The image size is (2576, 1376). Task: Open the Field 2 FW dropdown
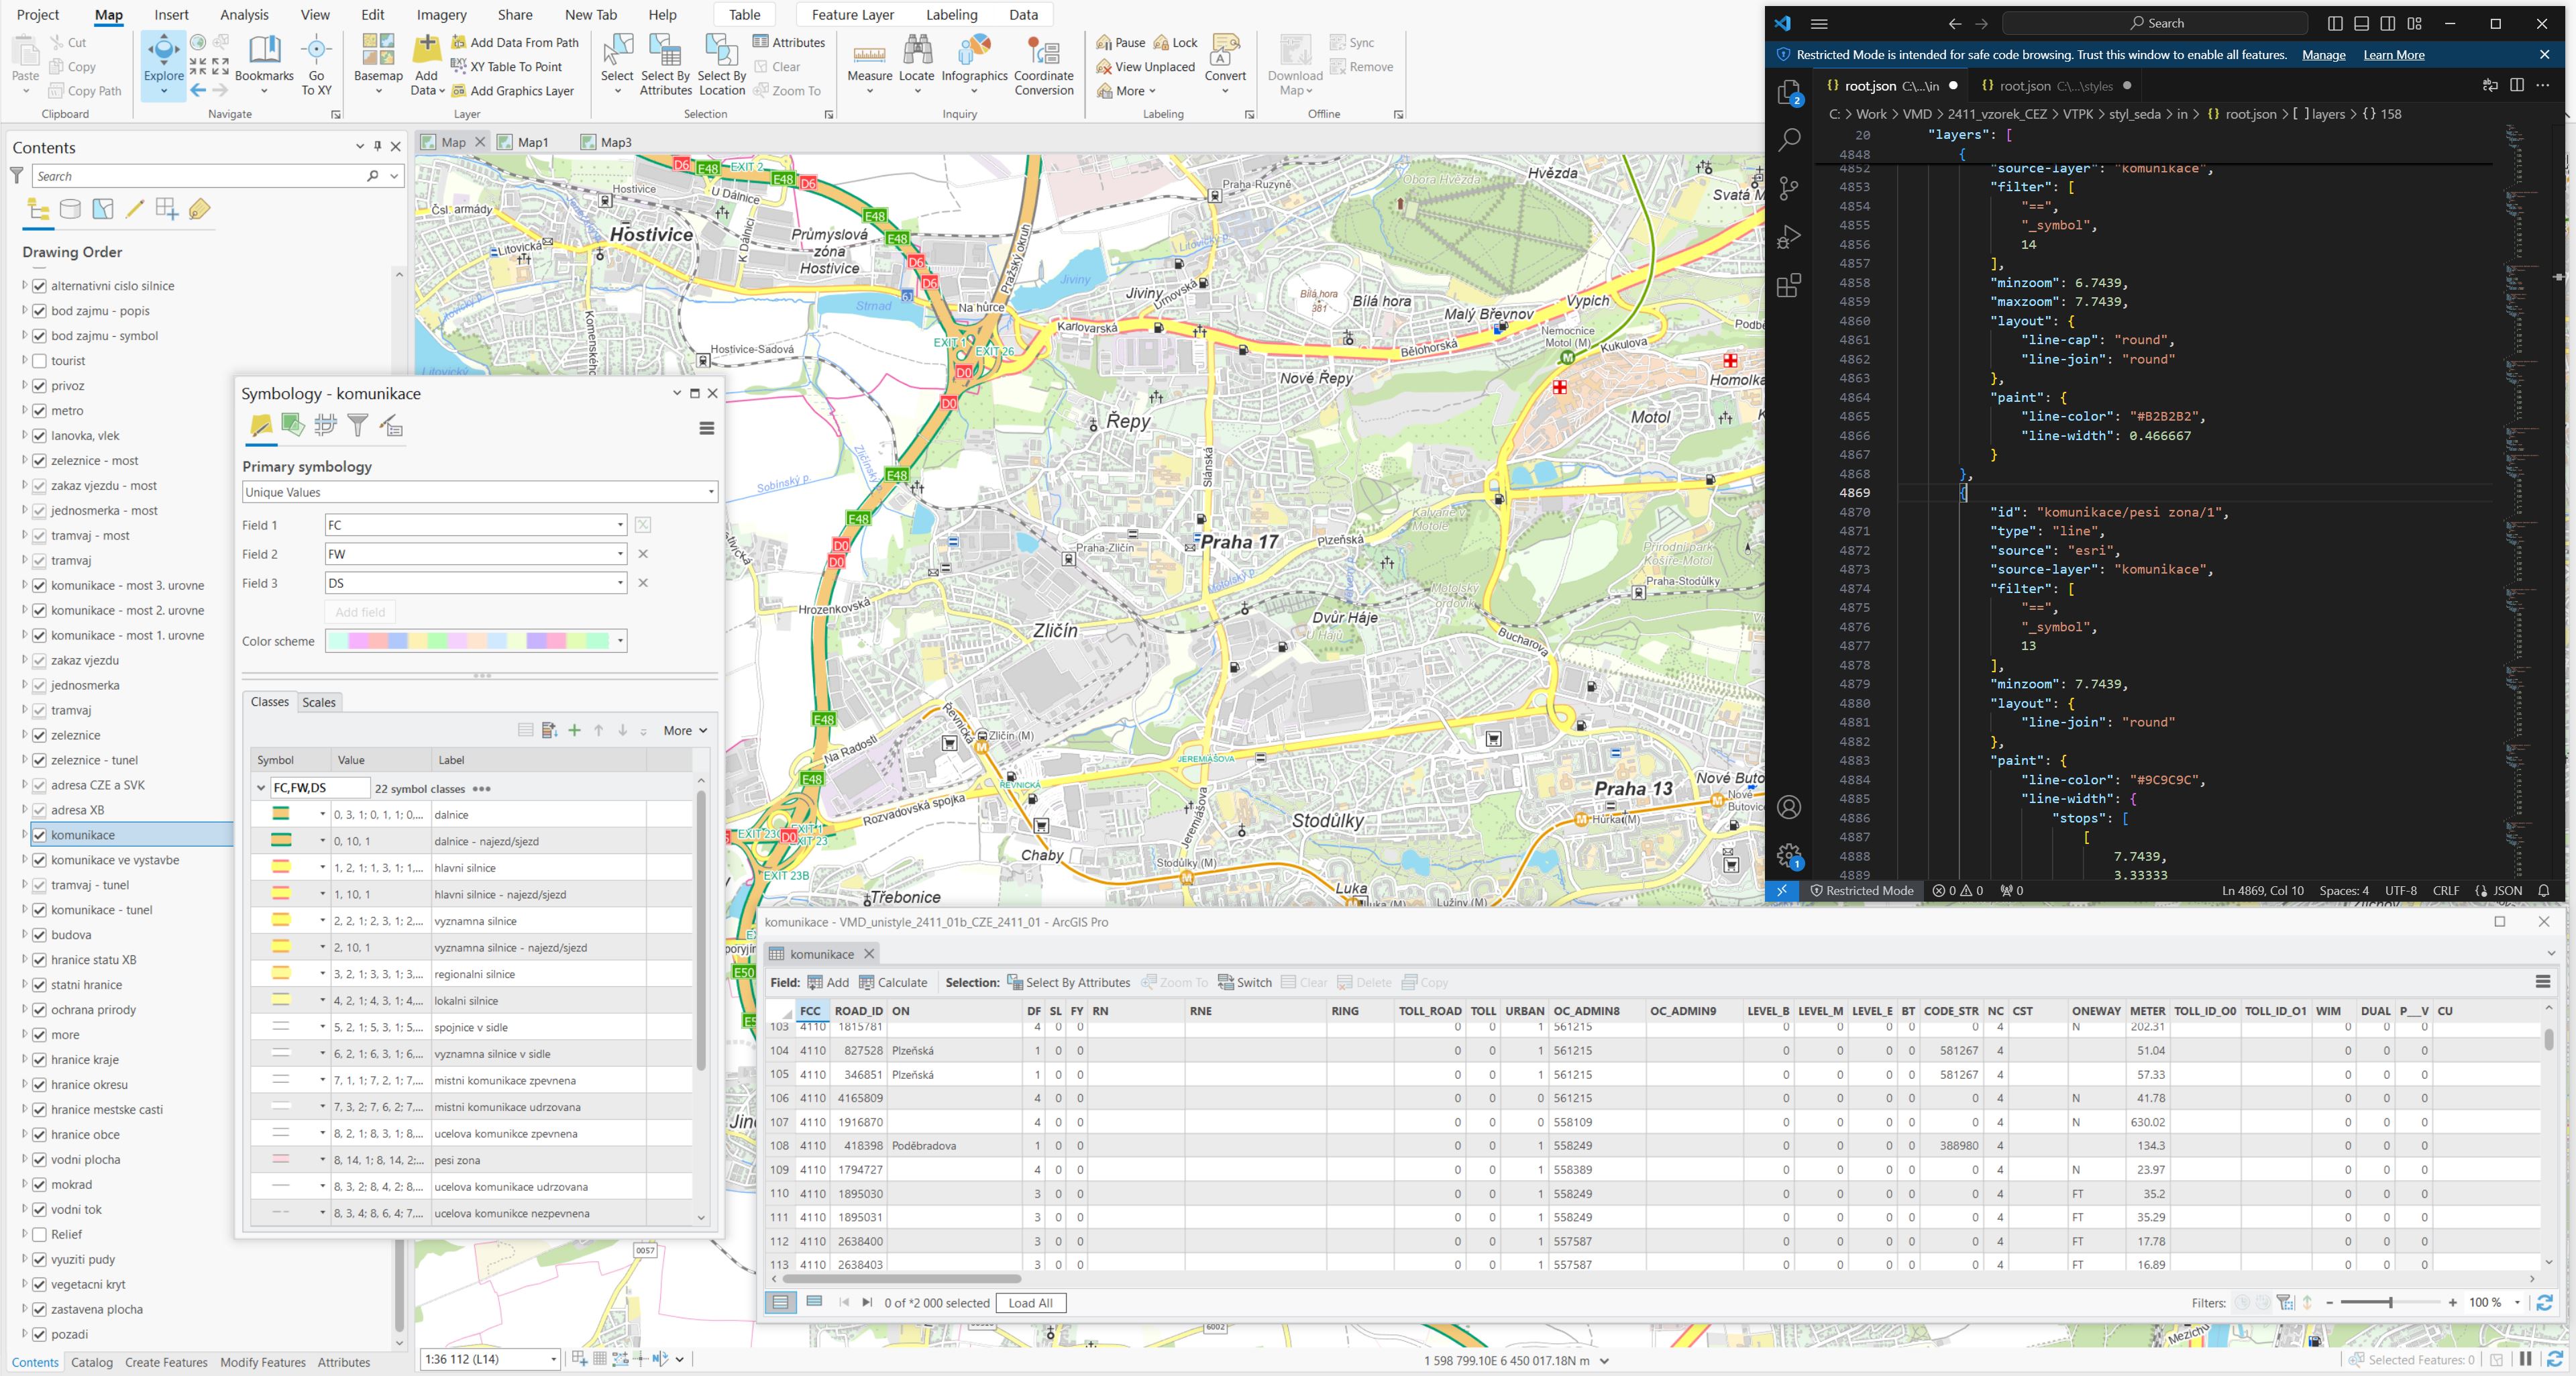point(475,554)
